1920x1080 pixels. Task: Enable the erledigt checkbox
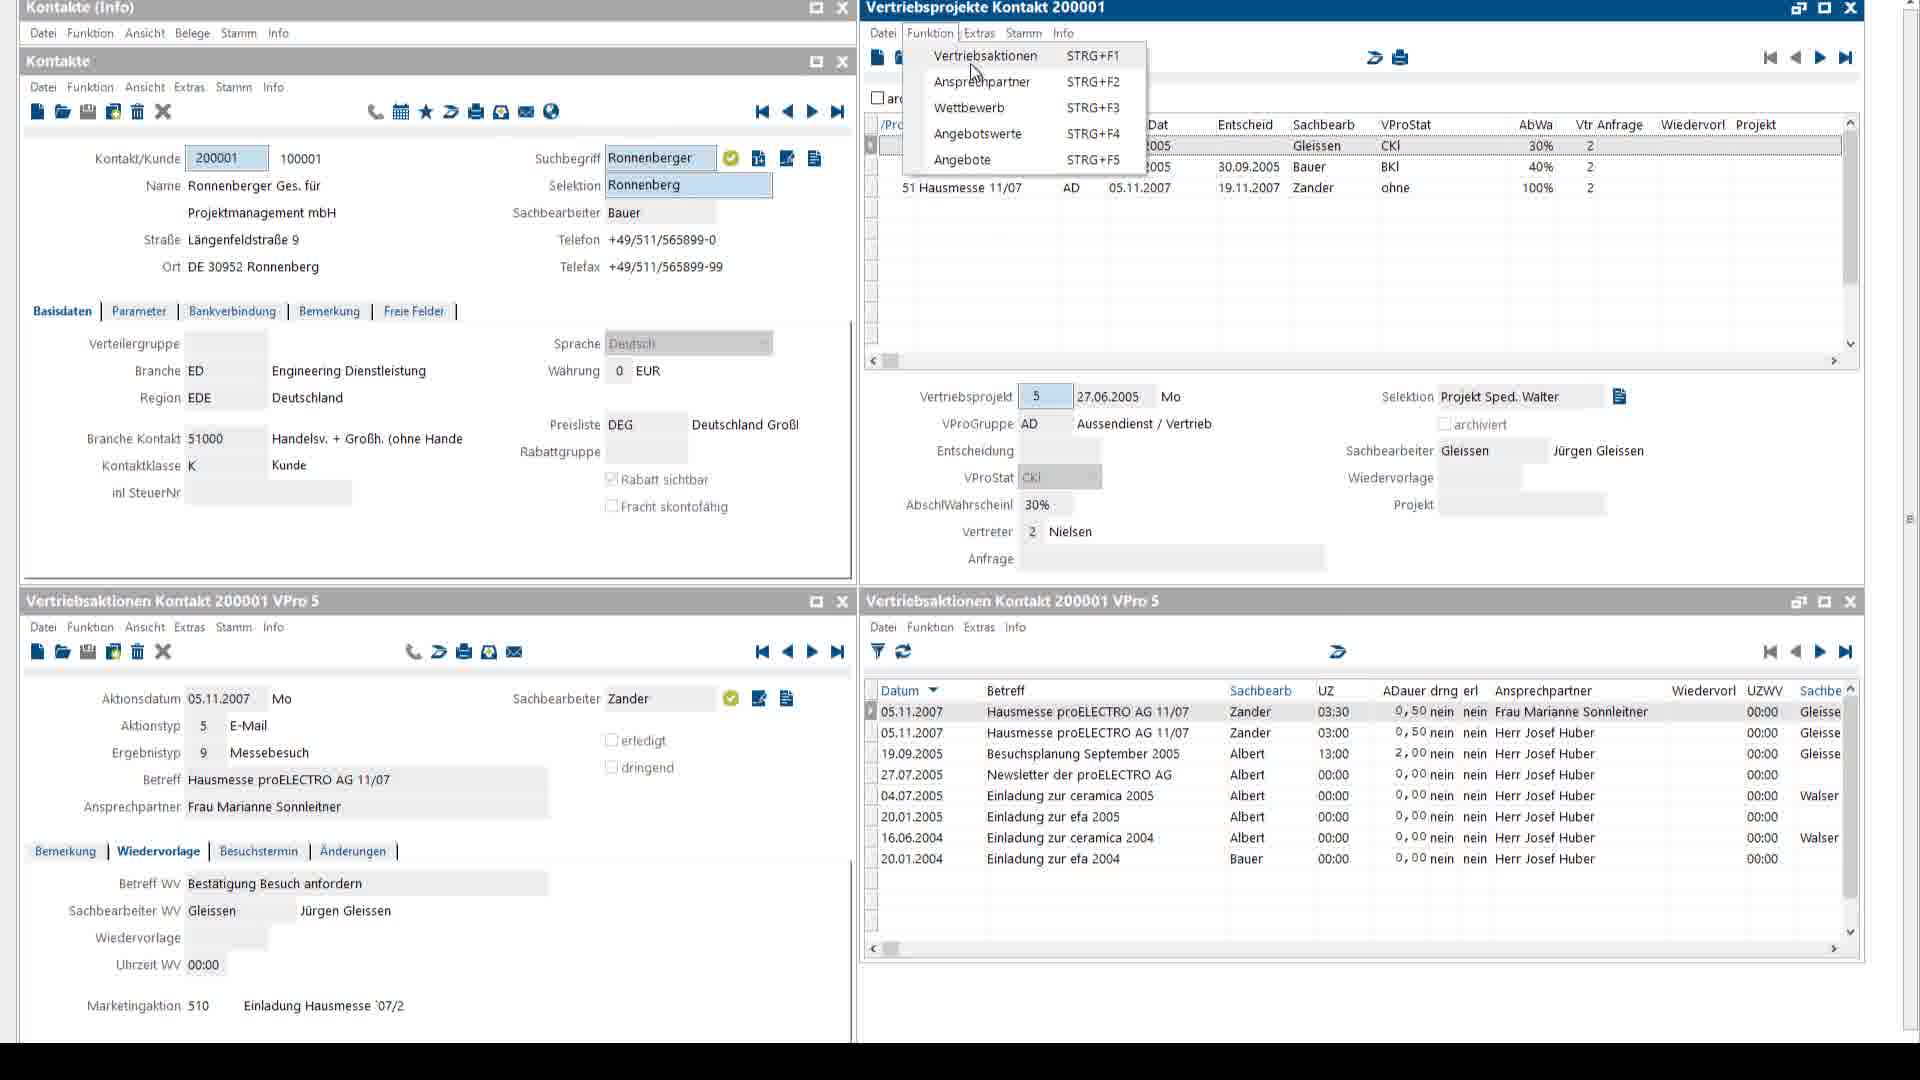[611, 740]
